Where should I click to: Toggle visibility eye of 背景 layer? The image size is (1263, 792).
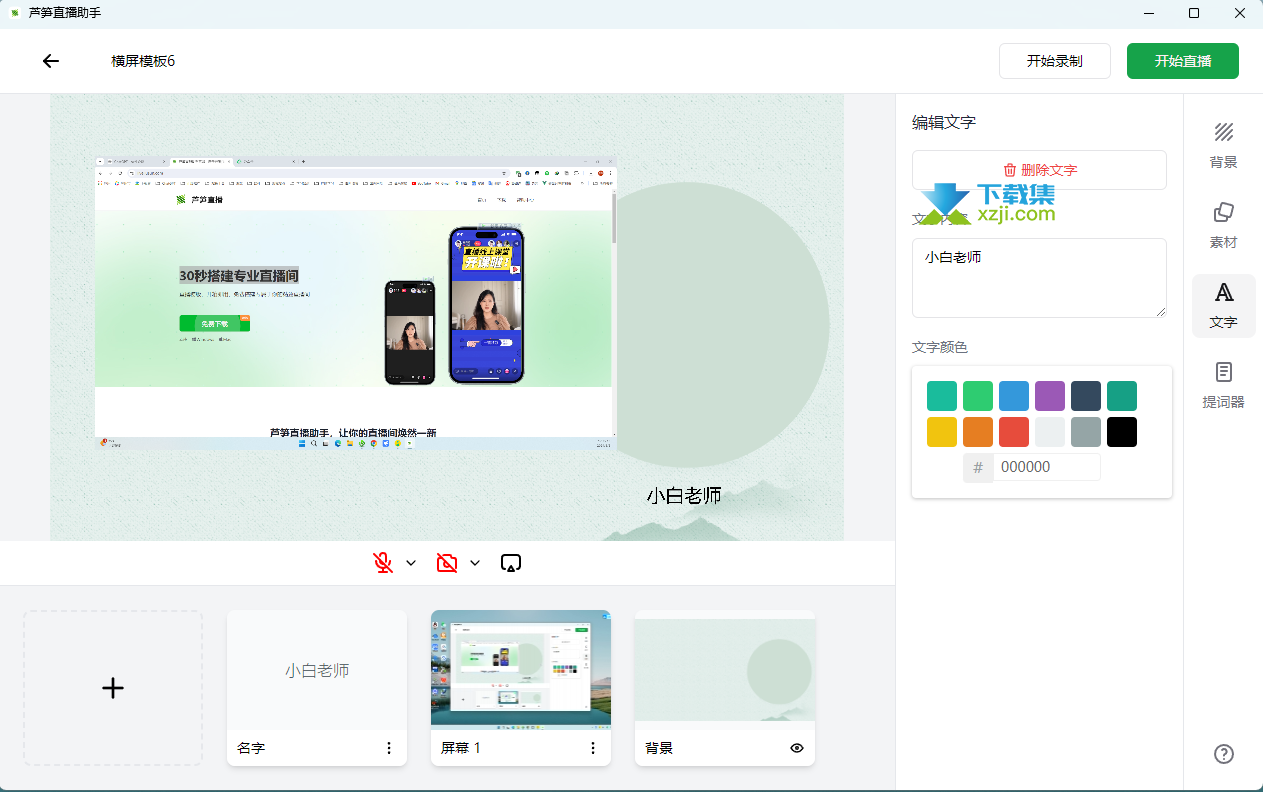coord(797,748)
